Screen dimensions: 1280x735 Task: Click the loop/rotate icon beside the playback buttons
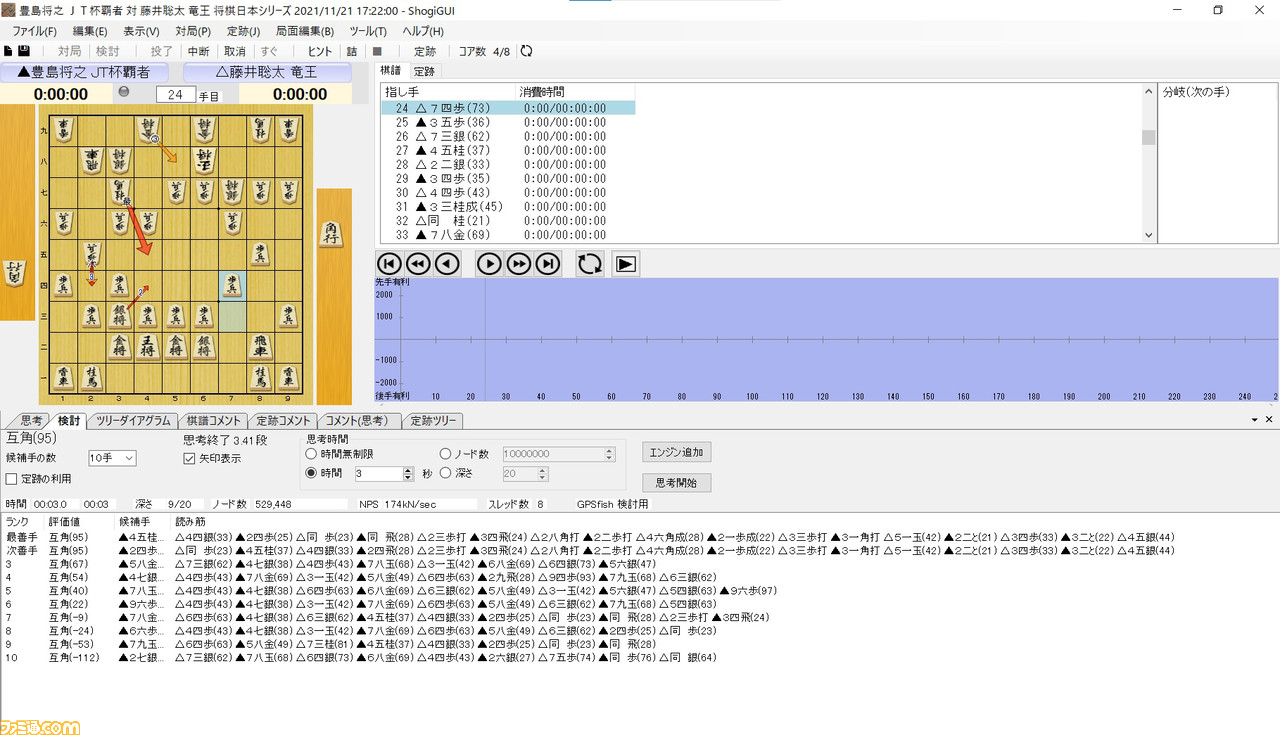[x=590, y=264]
